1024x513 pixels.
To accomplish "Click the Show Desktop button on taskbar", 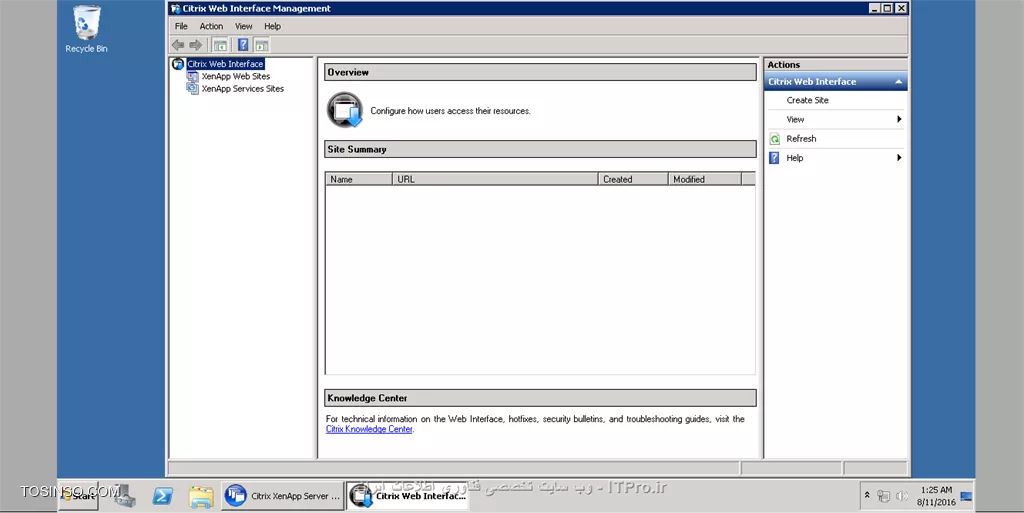I will 967,496.
